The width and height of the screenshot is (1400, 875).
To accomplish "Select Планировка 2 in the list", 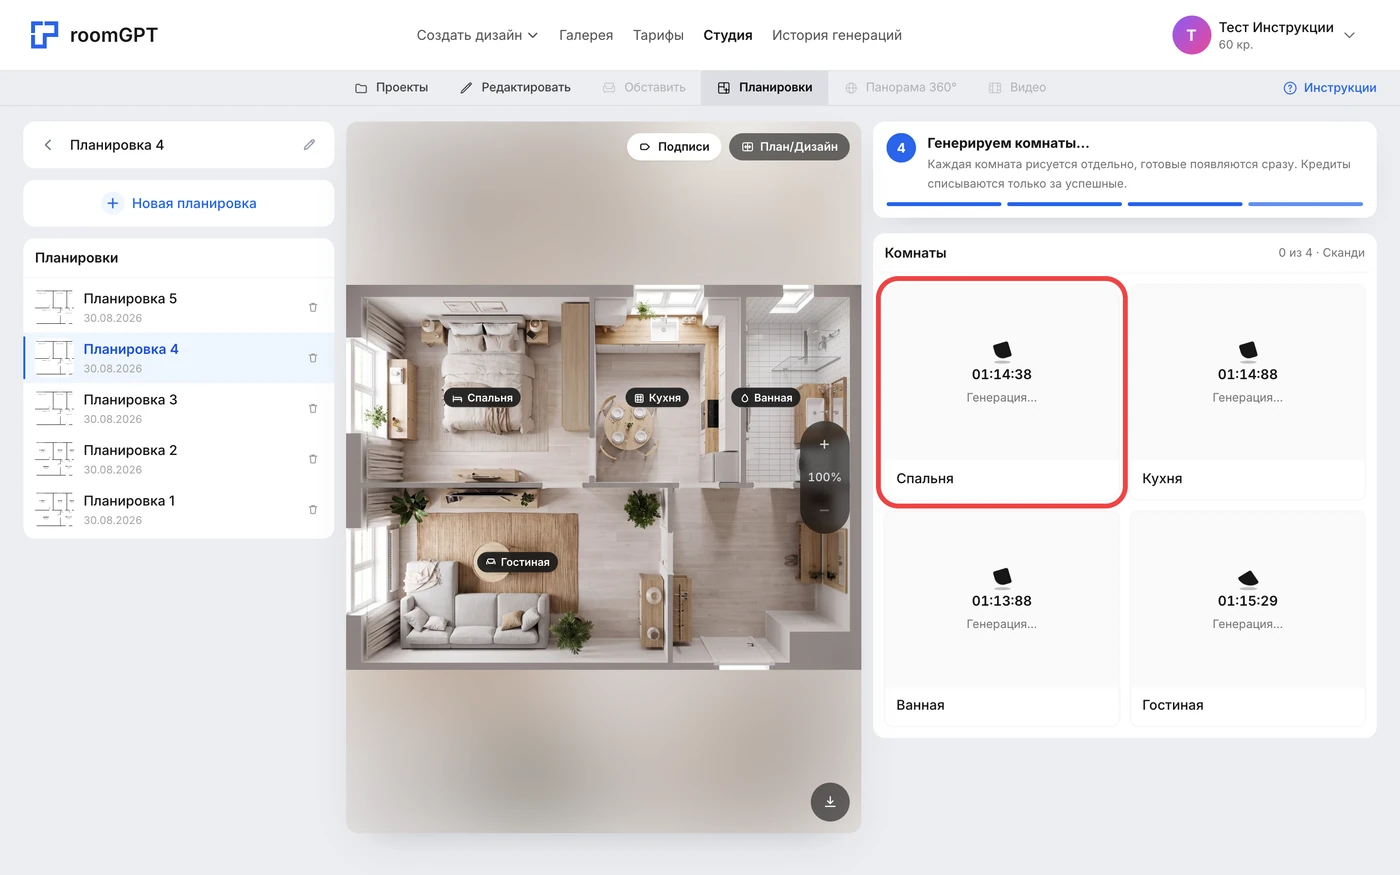I will point(179,459).
